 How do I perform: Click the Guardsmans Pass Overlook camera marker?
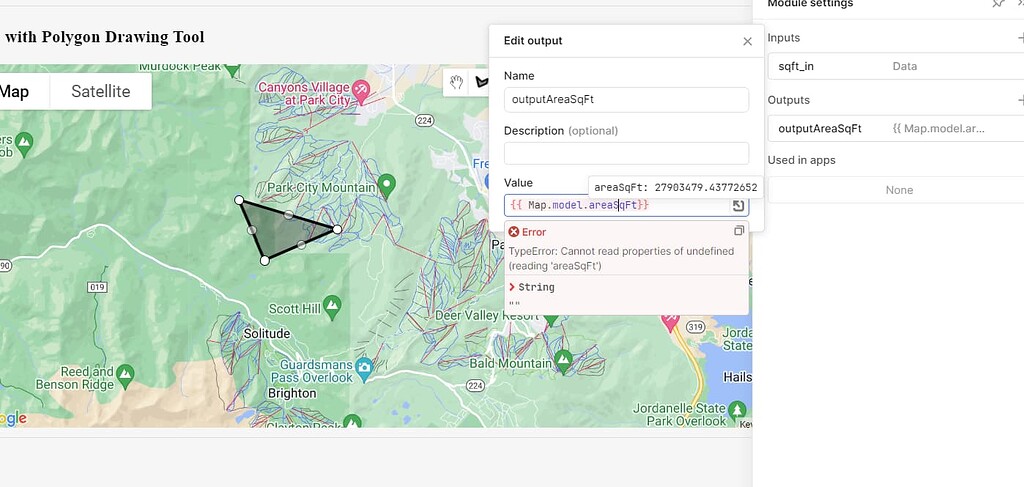364,366
